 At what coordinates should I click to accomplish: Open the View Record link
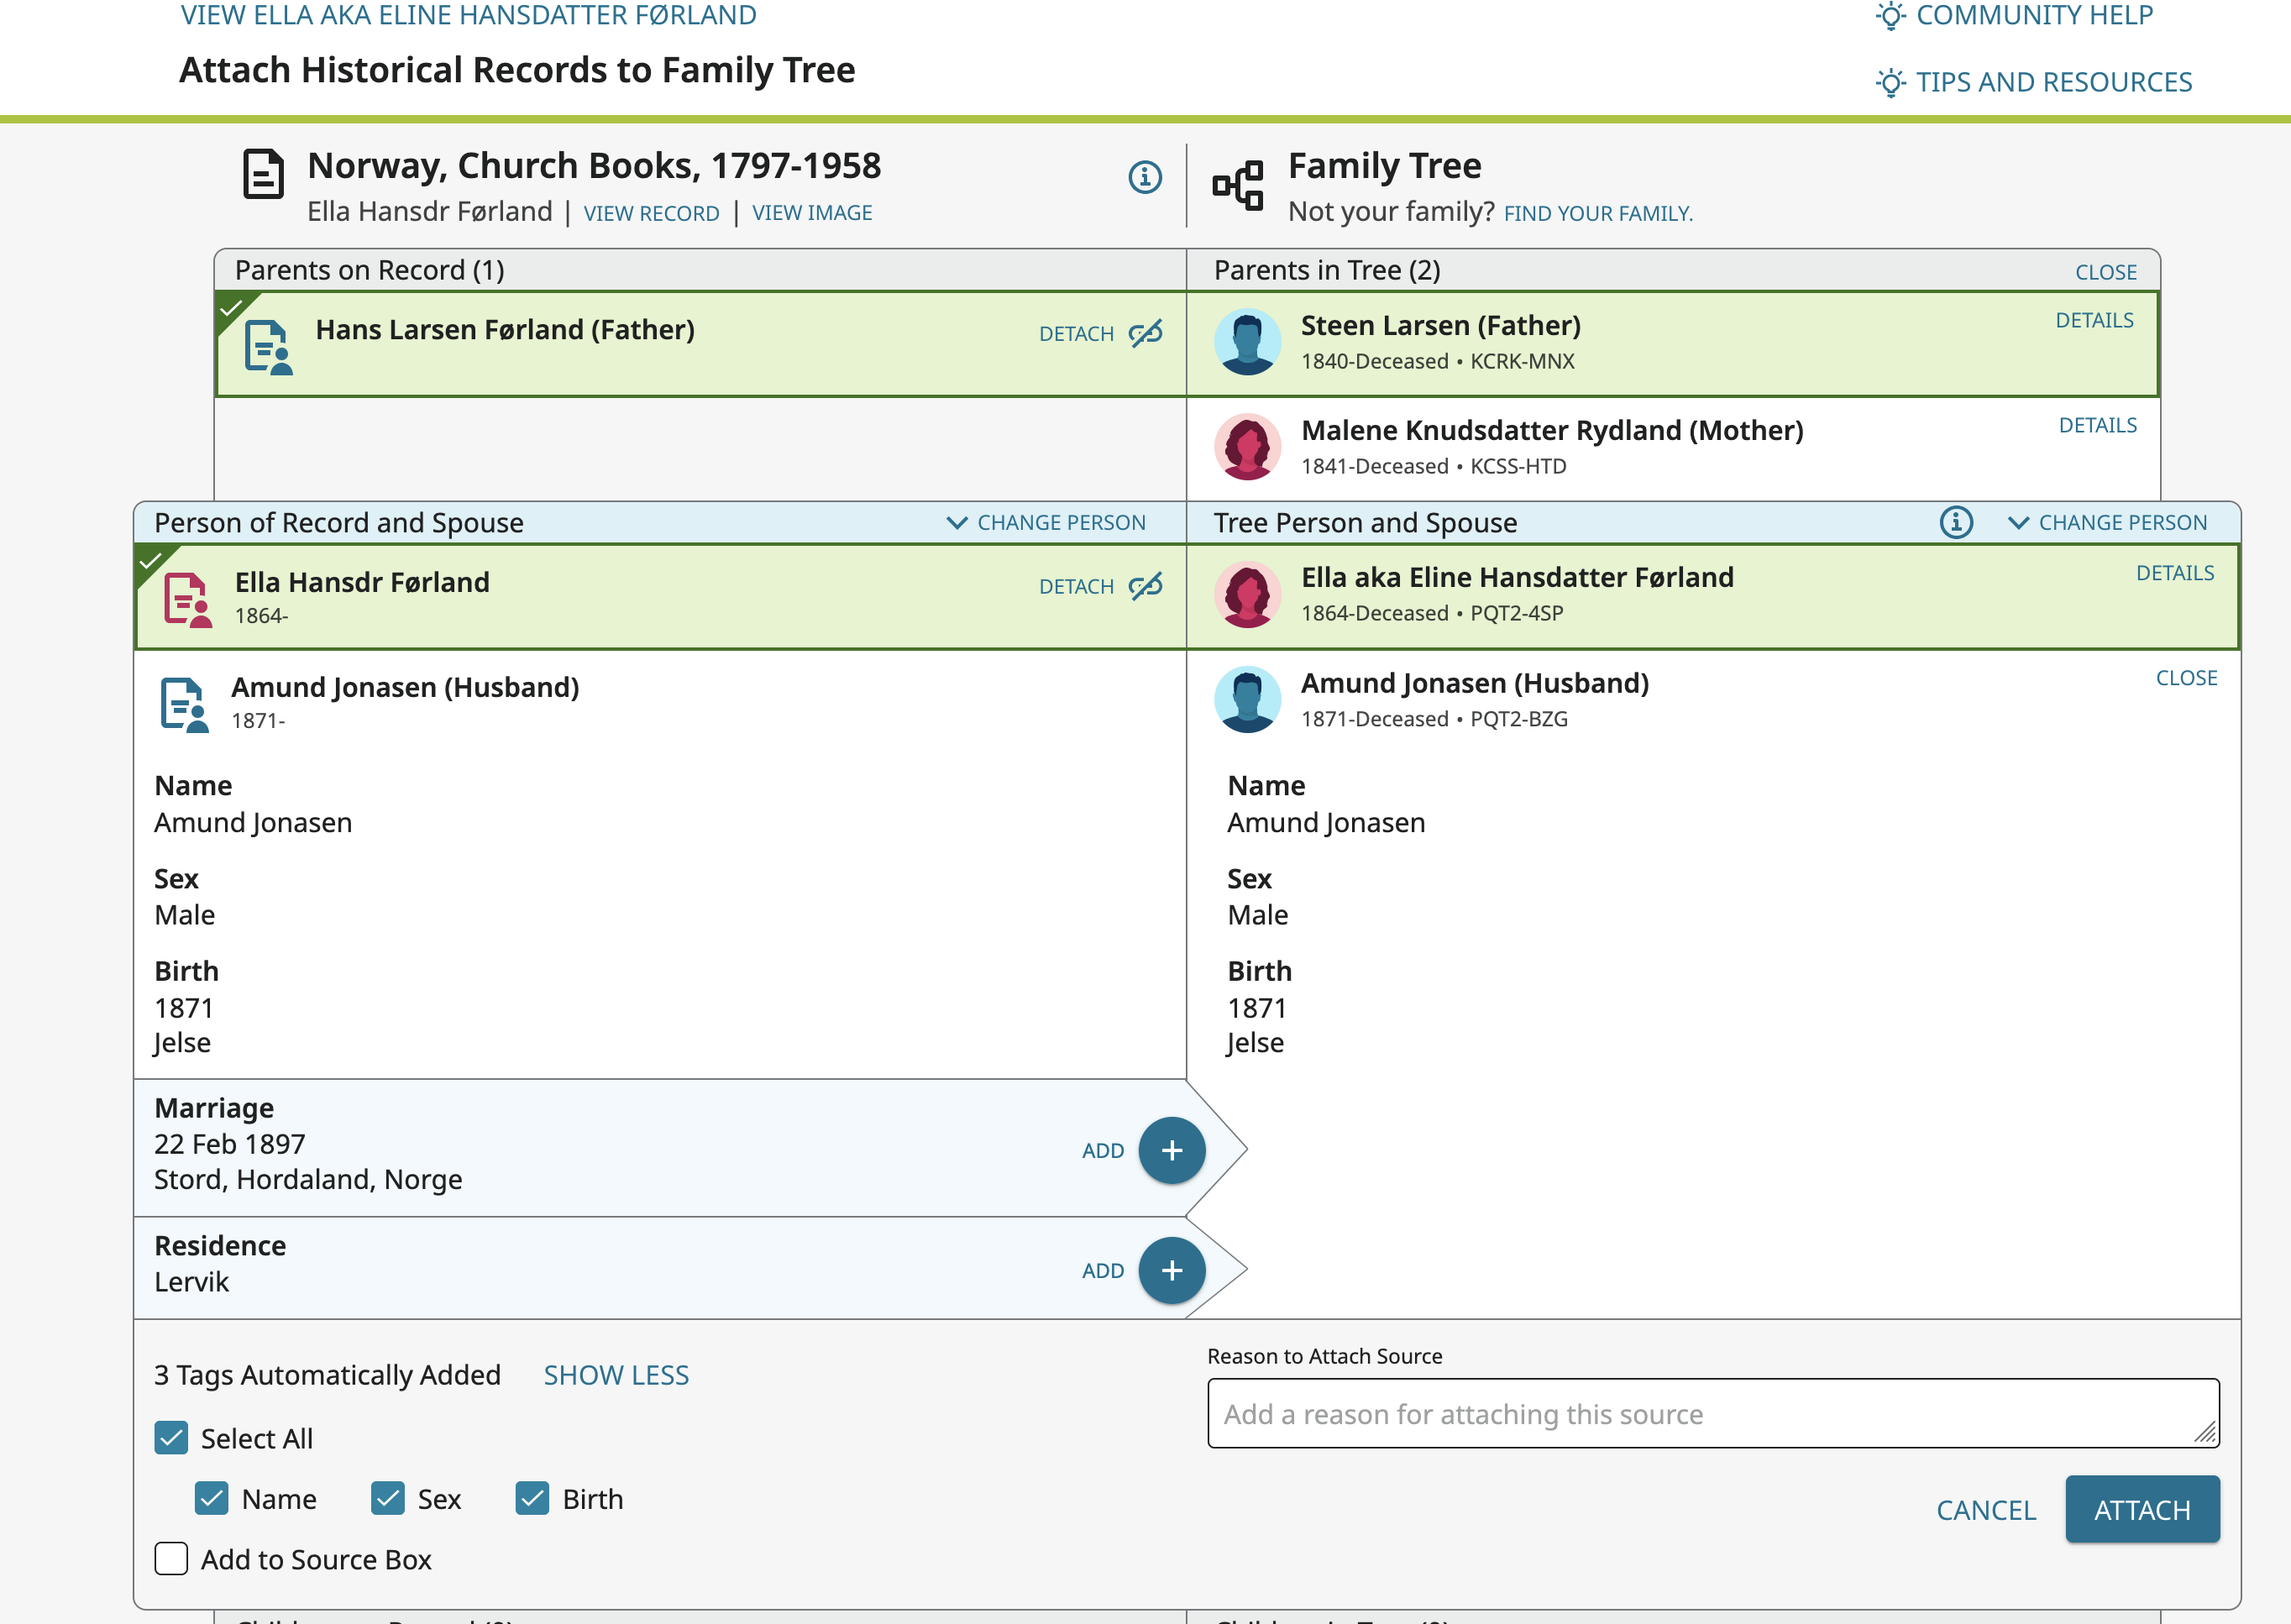pos(651,213)
